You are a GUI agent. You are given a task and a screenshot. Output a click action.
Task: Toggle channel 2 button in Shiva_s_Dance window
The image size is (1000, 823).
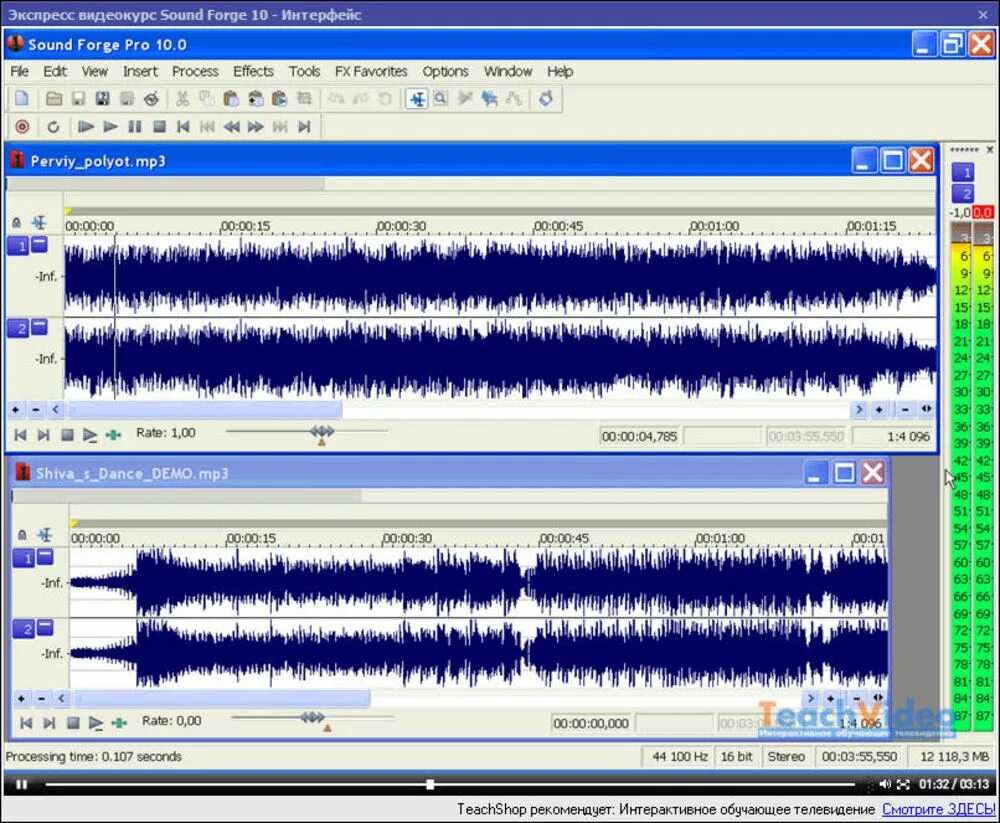click(x=24, y=629)
